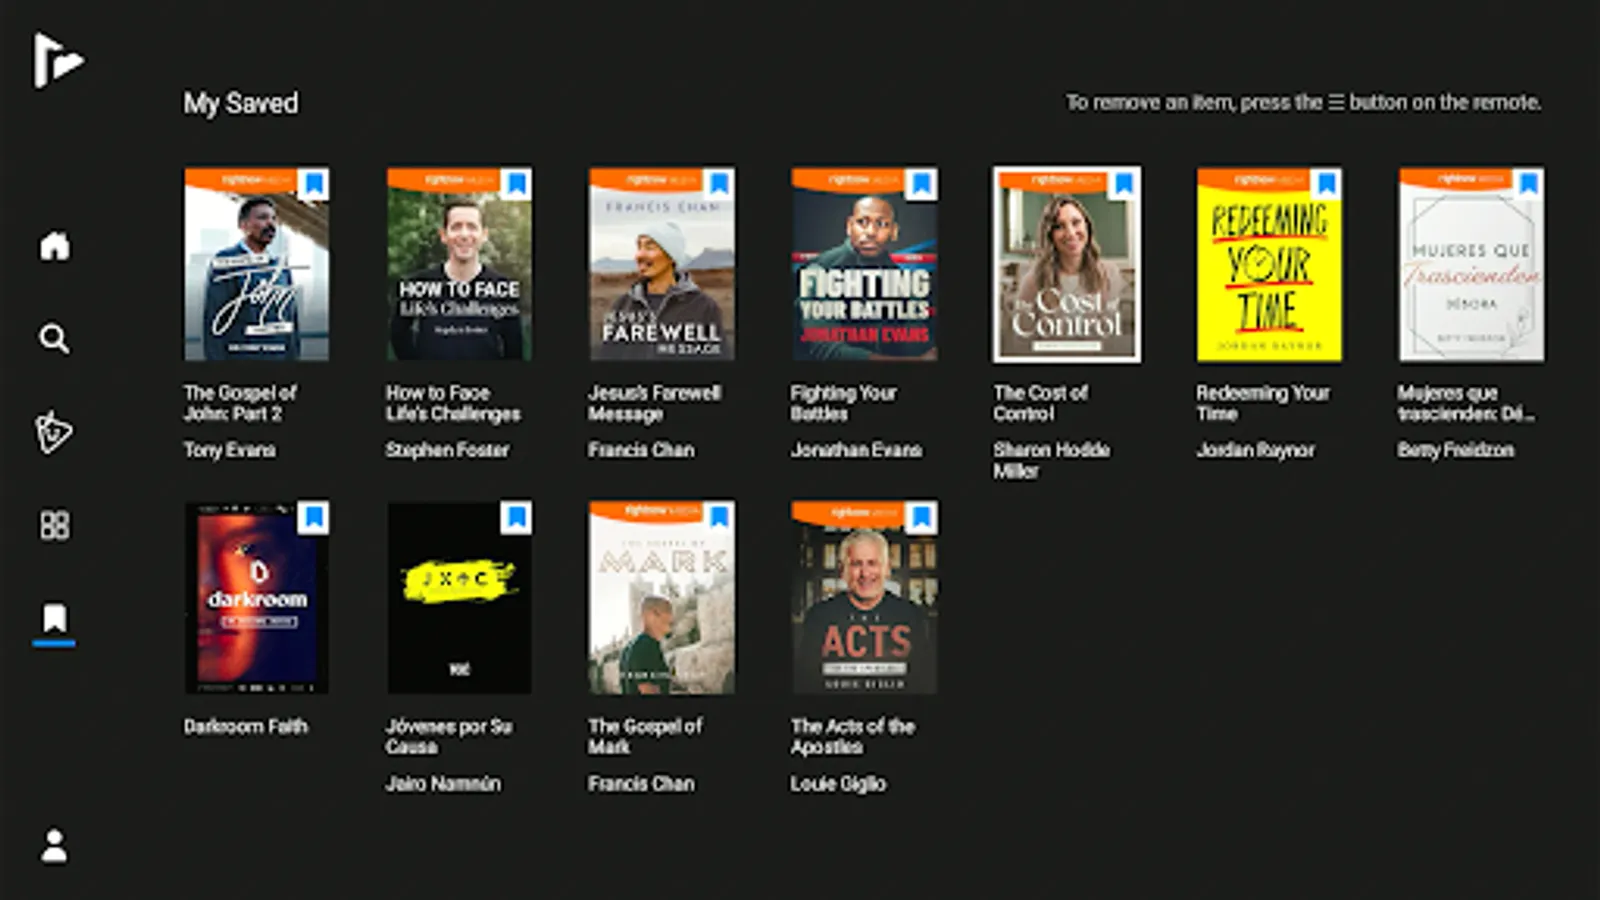Viewport: 1600px width, 900px height.
Task: Toggle bookmark on The Gospel of Mark cover
Action: 719,517
